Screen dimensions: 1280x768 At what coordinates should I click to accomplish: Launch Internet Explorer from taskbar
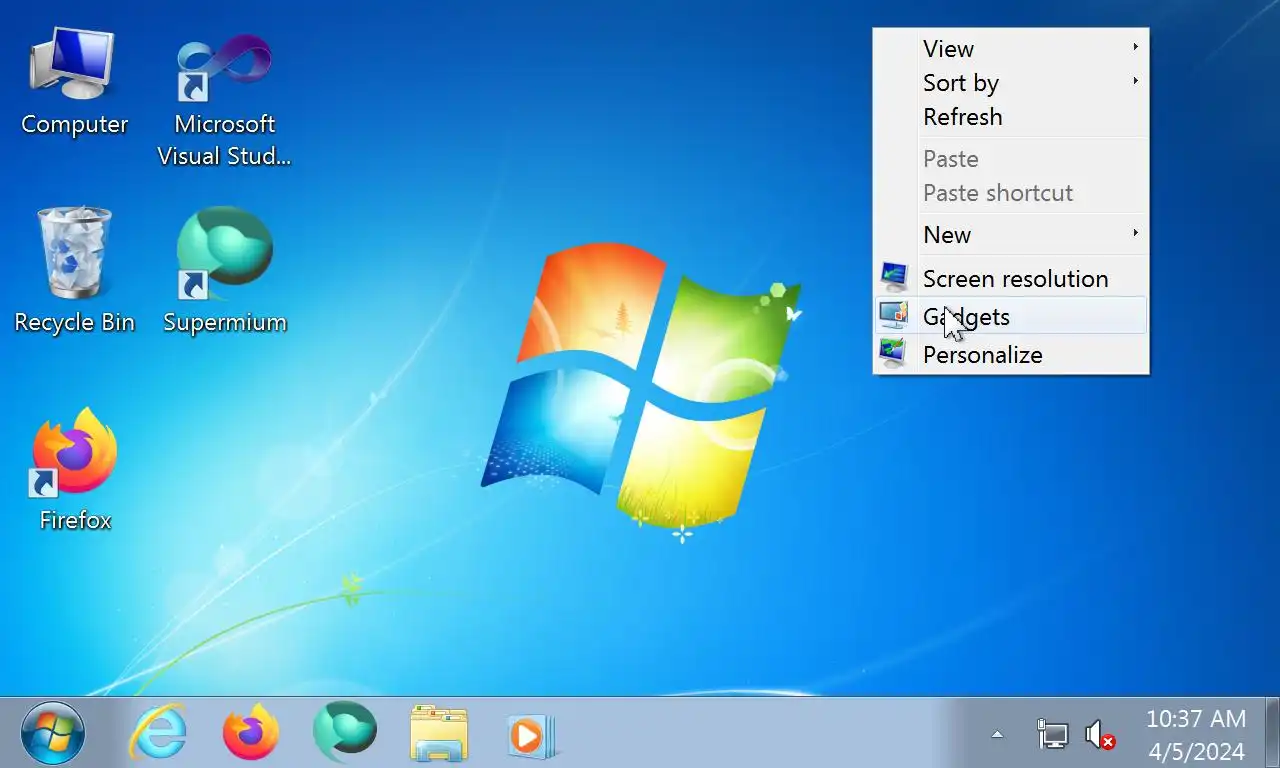click(x=157, y=733)
